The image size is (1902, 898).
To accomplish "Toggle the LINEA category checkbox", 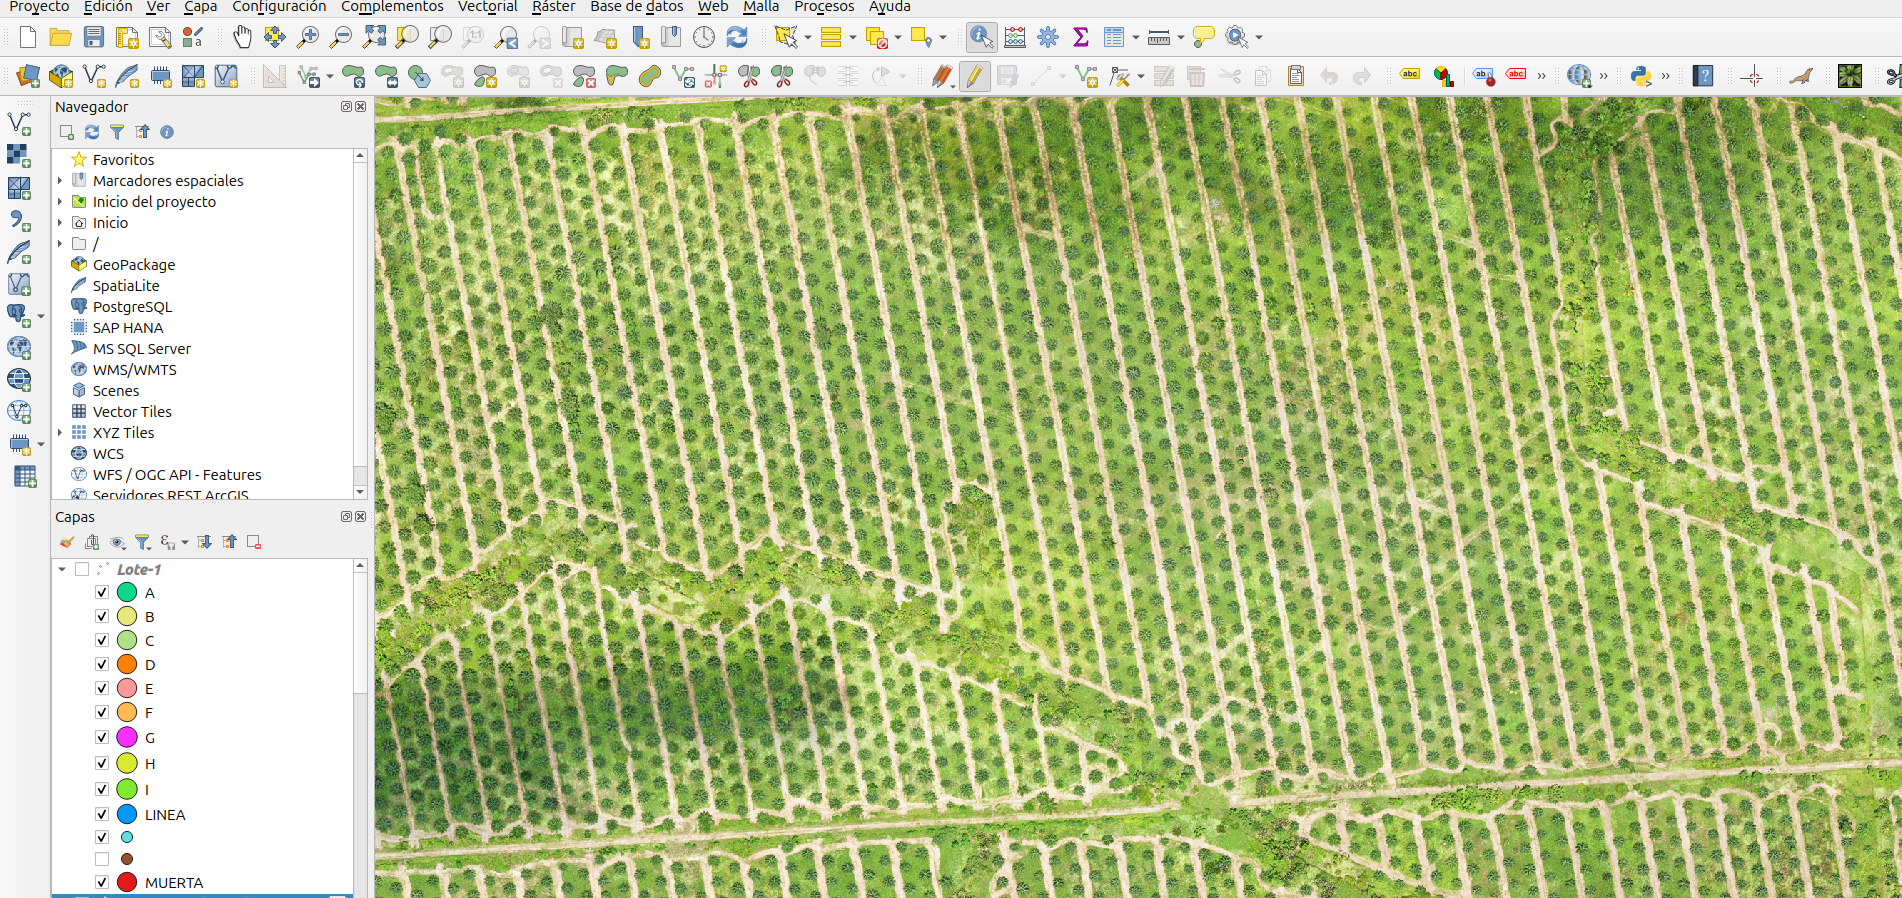I will [102, 814].
